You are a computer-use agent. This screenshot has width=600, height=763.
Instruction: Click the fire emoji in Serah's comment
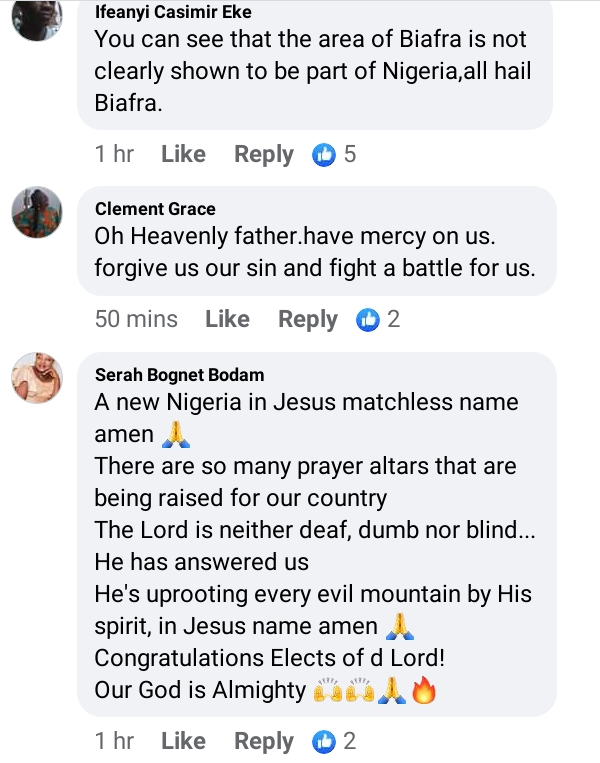coord(425,692)
